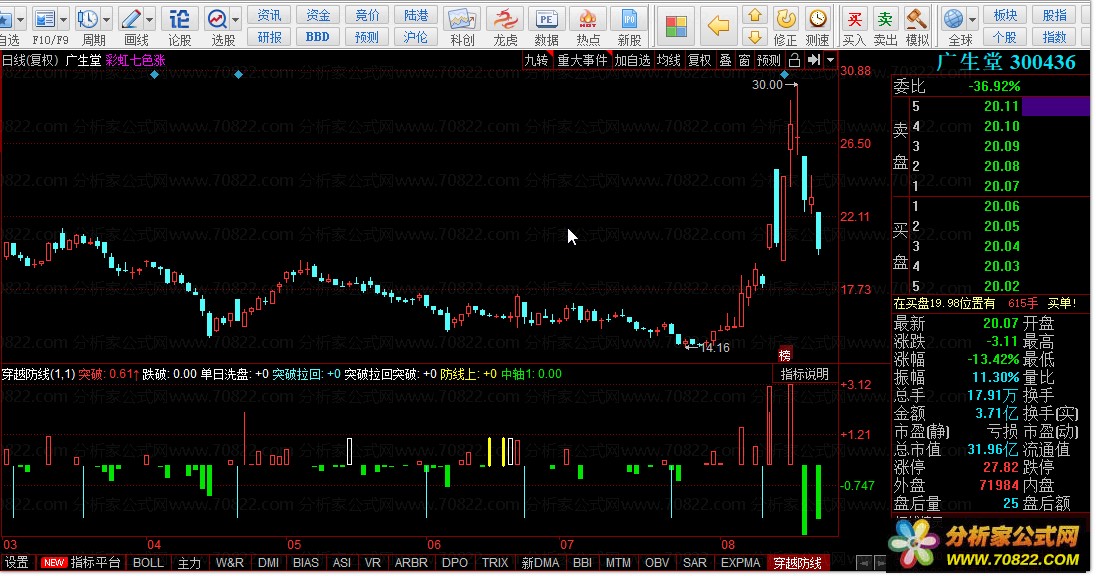Open the F10/F9 company info icon
Image resolution: width=1096 pixels, height=576 pixels.
pyautogui.click(x=45, y=19)
